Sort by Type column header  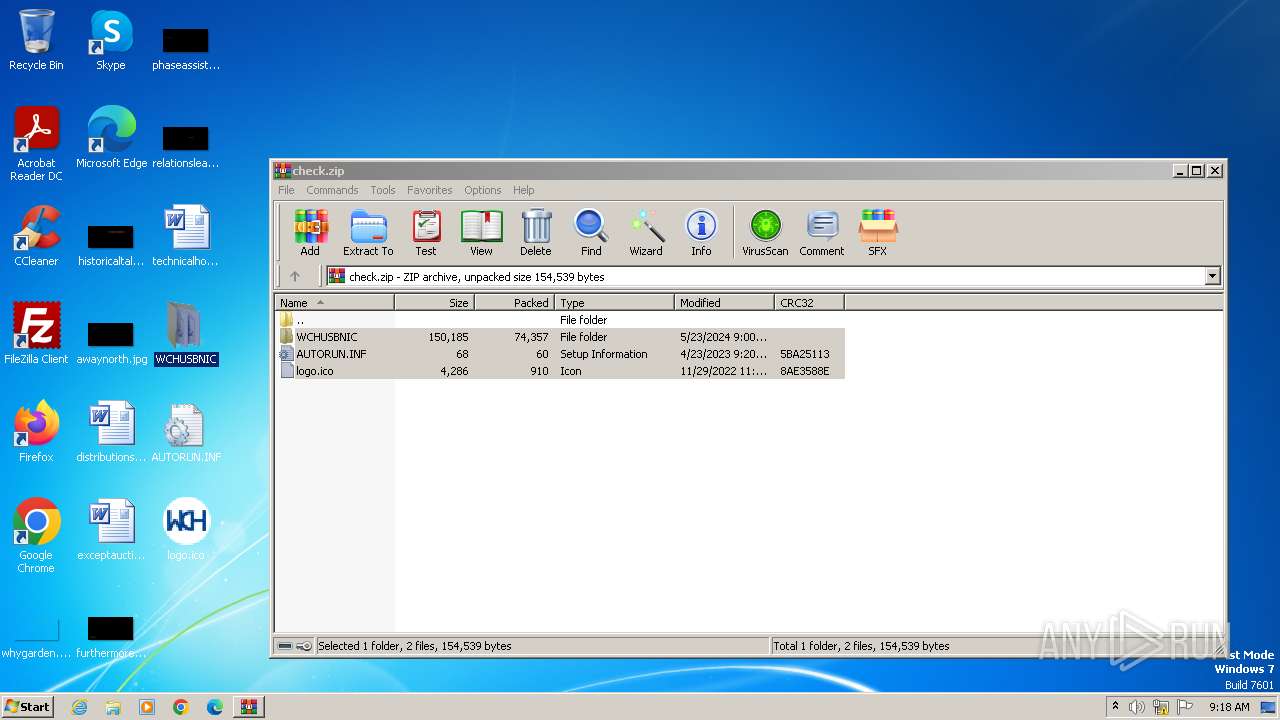[614, 302]
